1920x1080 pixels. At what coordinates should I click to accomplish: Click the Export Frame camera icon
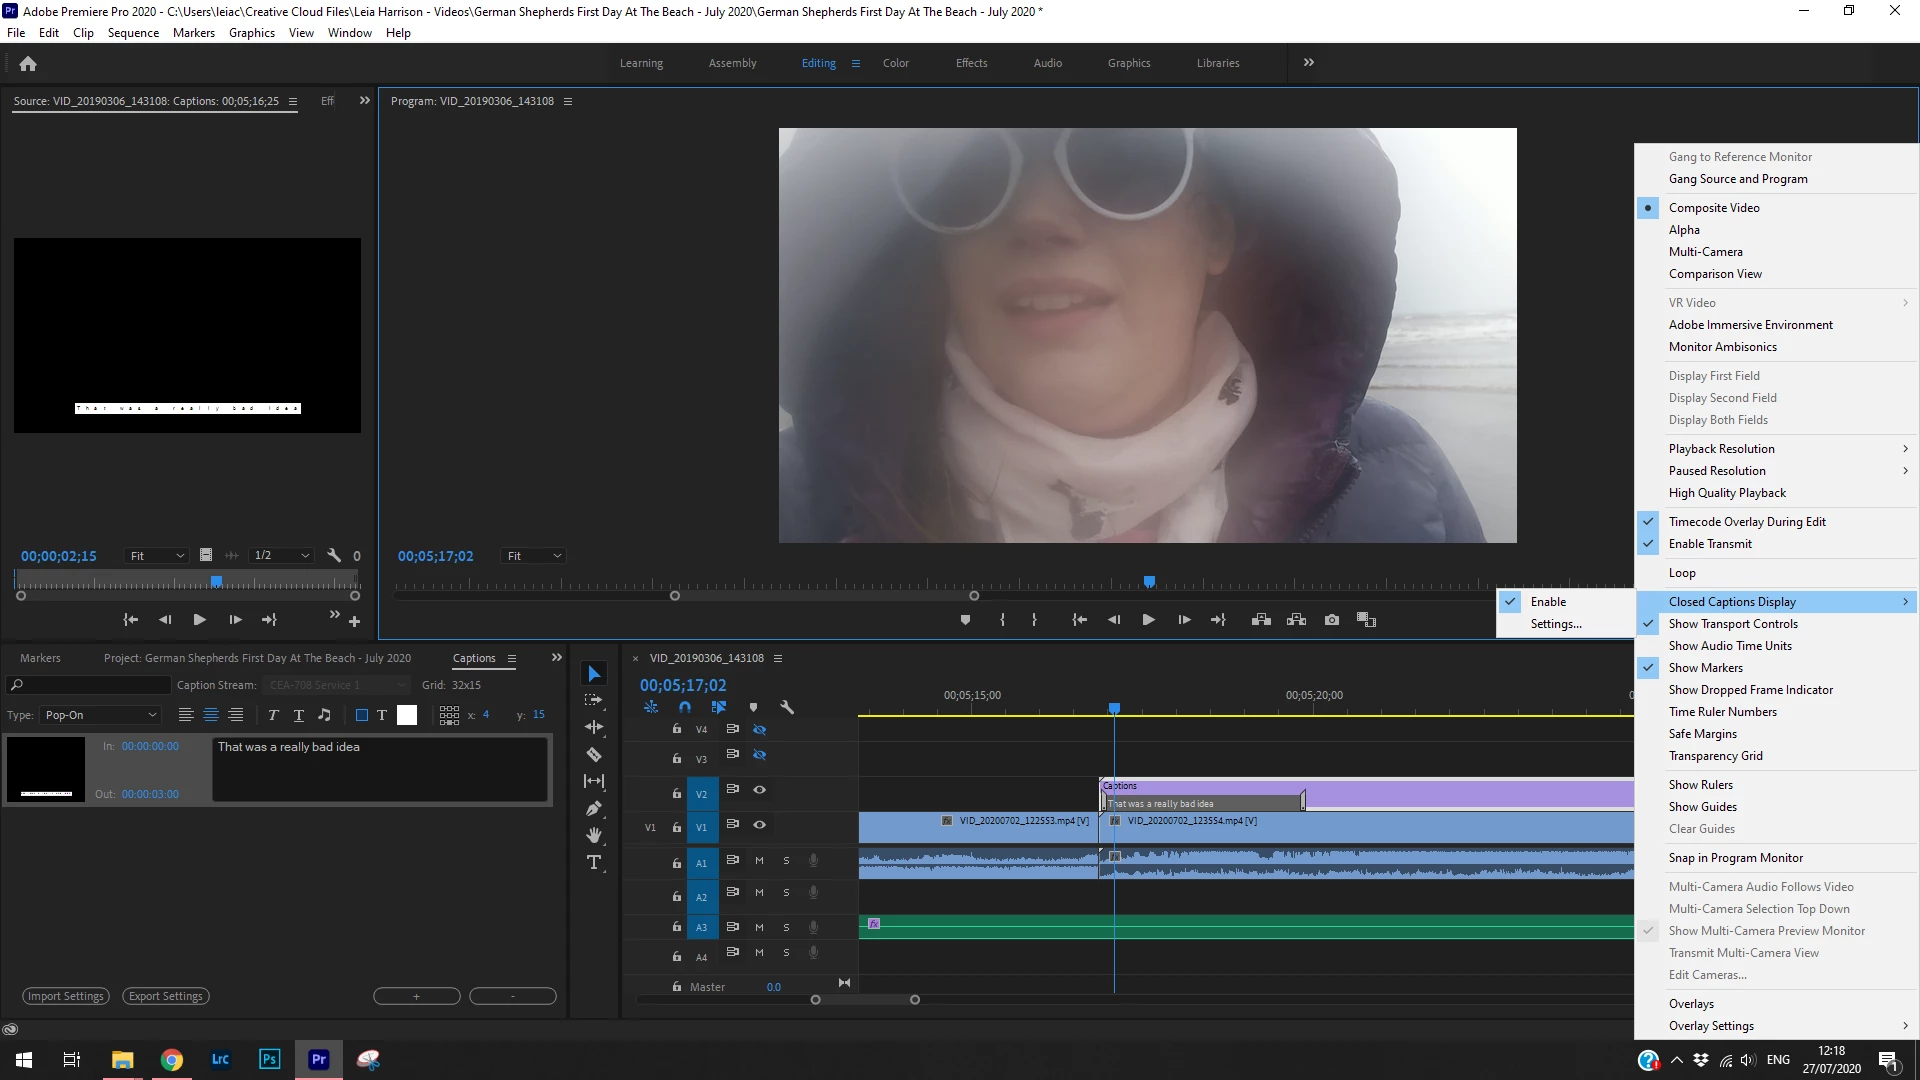1331,620
